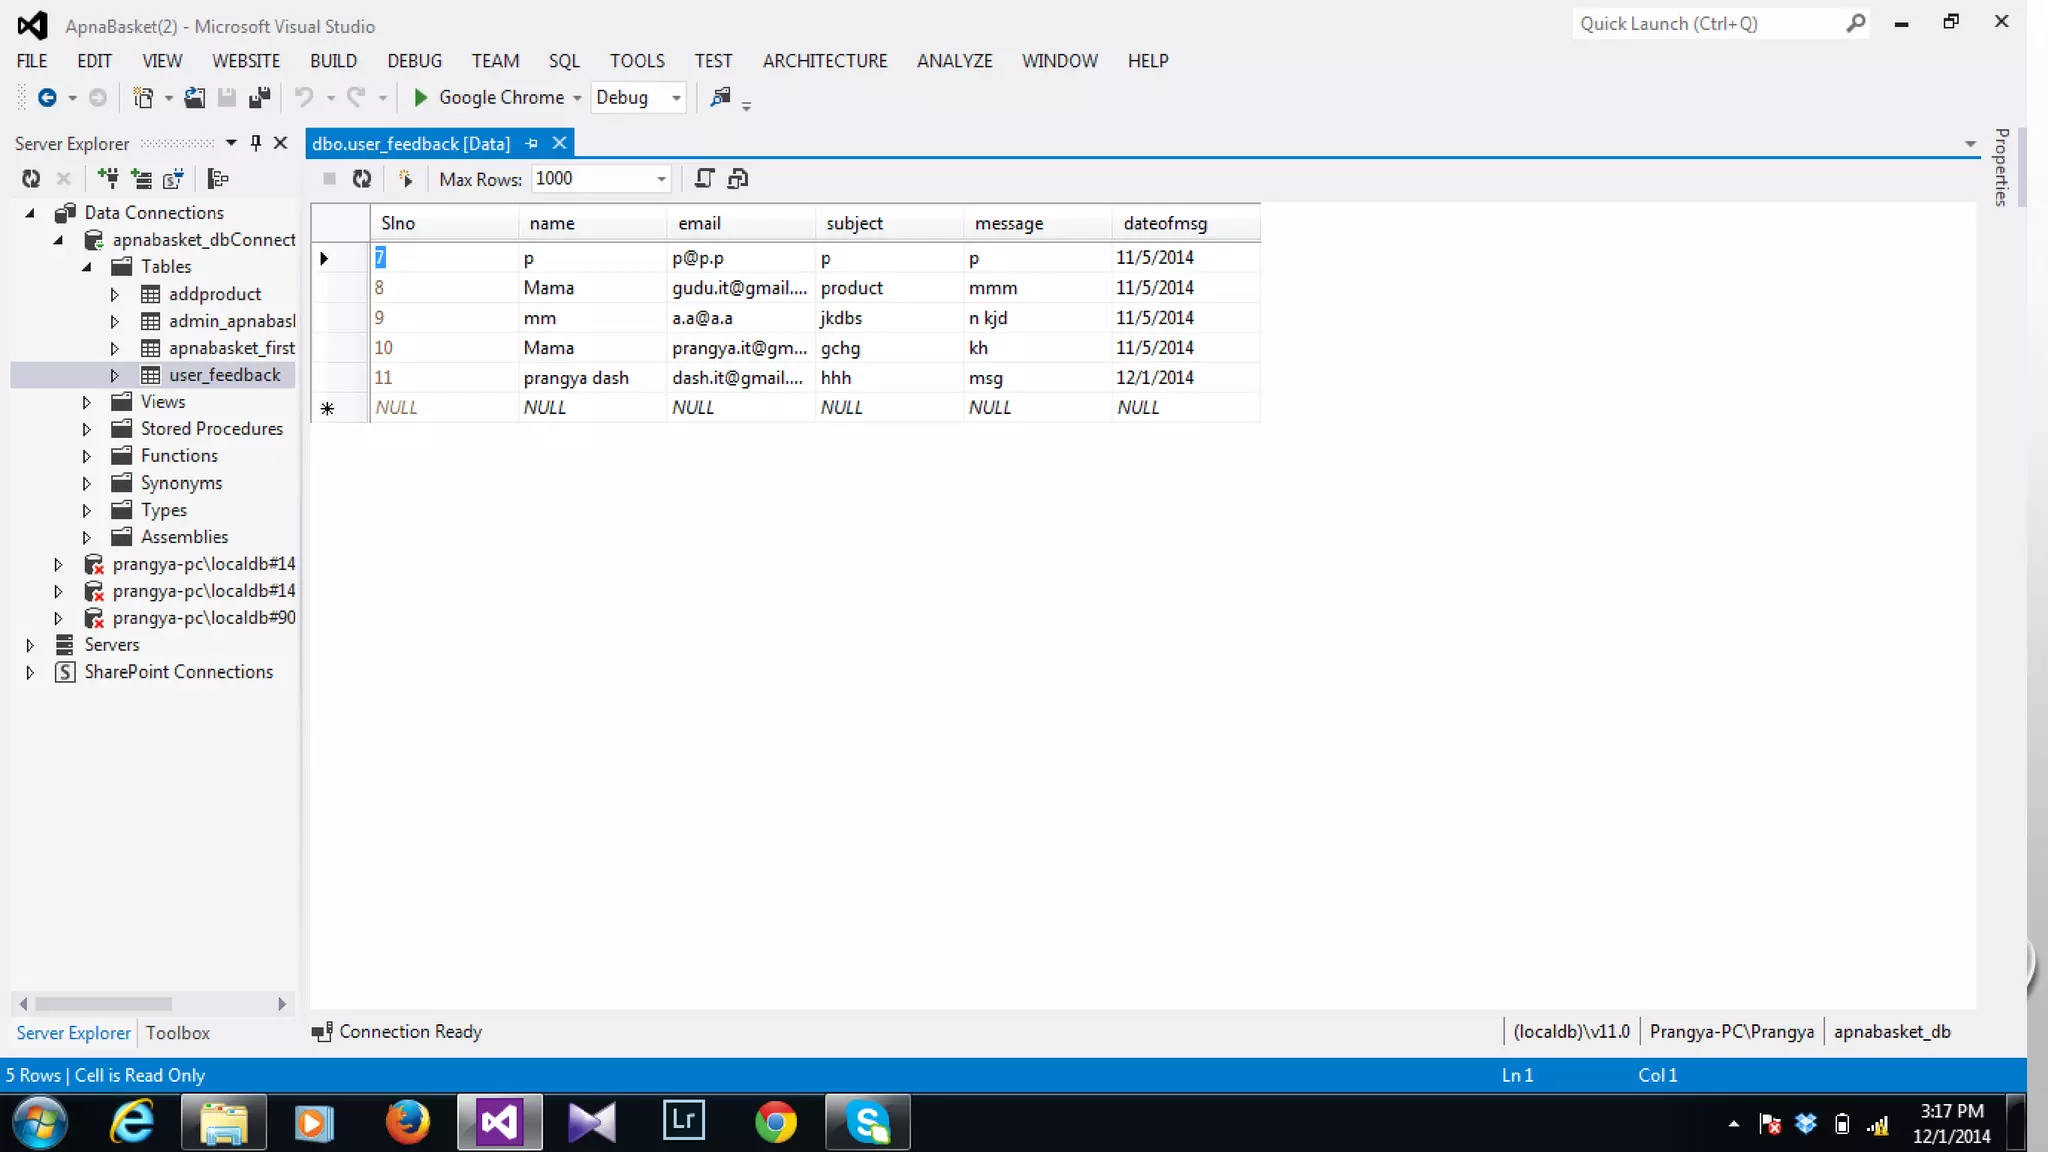
Task: Refresh the user_feedback data grid
Action: [362, 179]
